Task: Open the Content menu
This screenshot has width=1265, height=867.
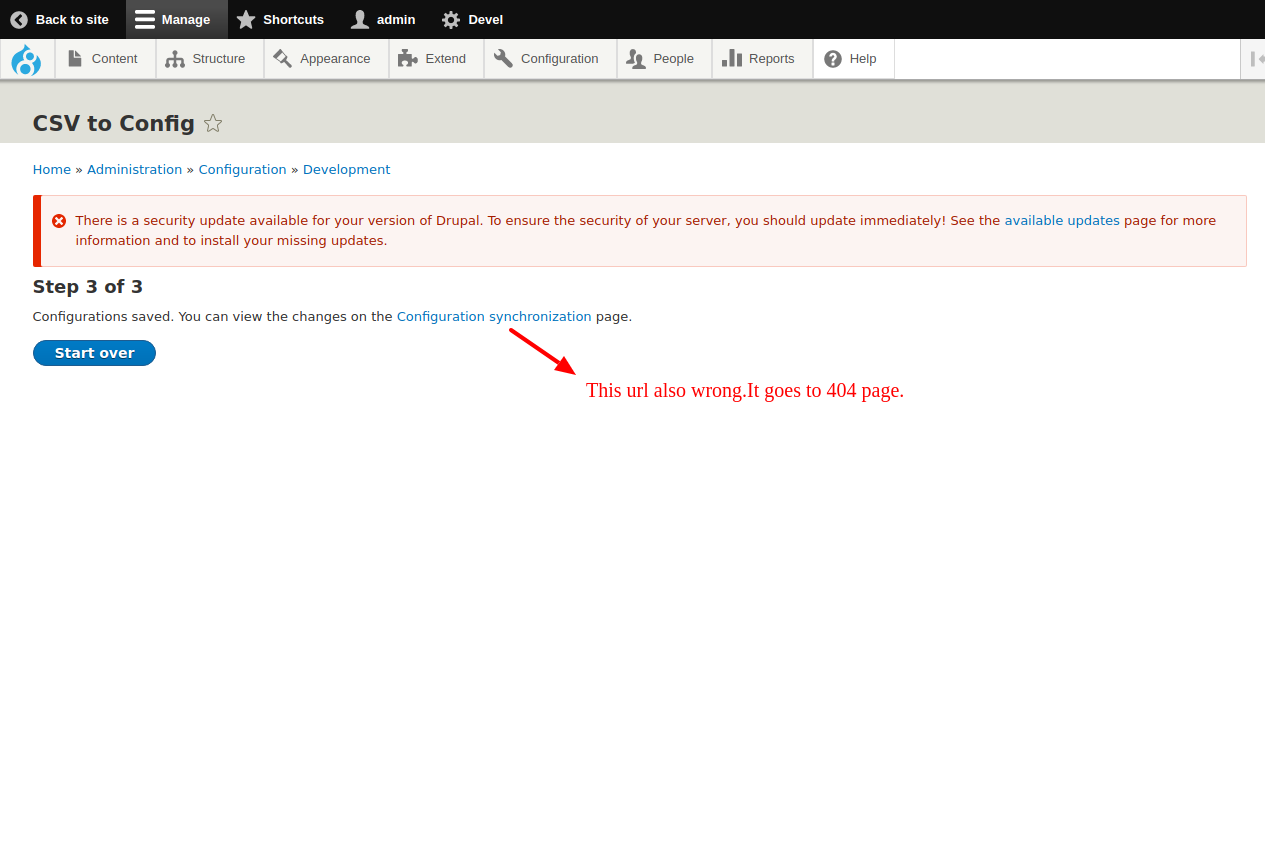Action: coord(105,59)
